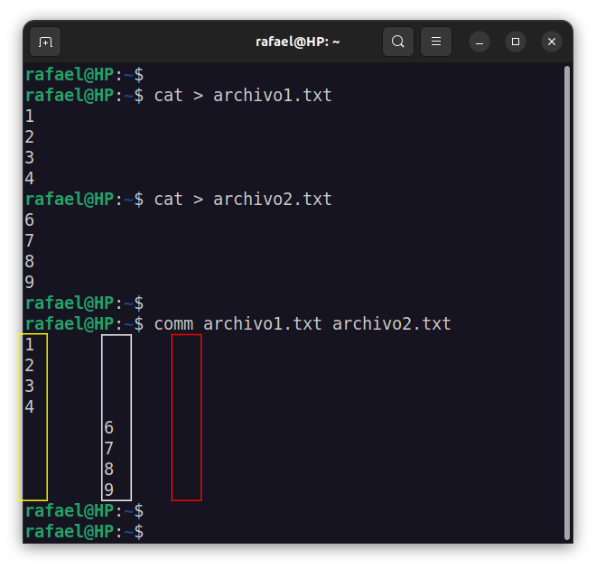
Task: Click the 8 in the comm output
Action: pos(109,469)
